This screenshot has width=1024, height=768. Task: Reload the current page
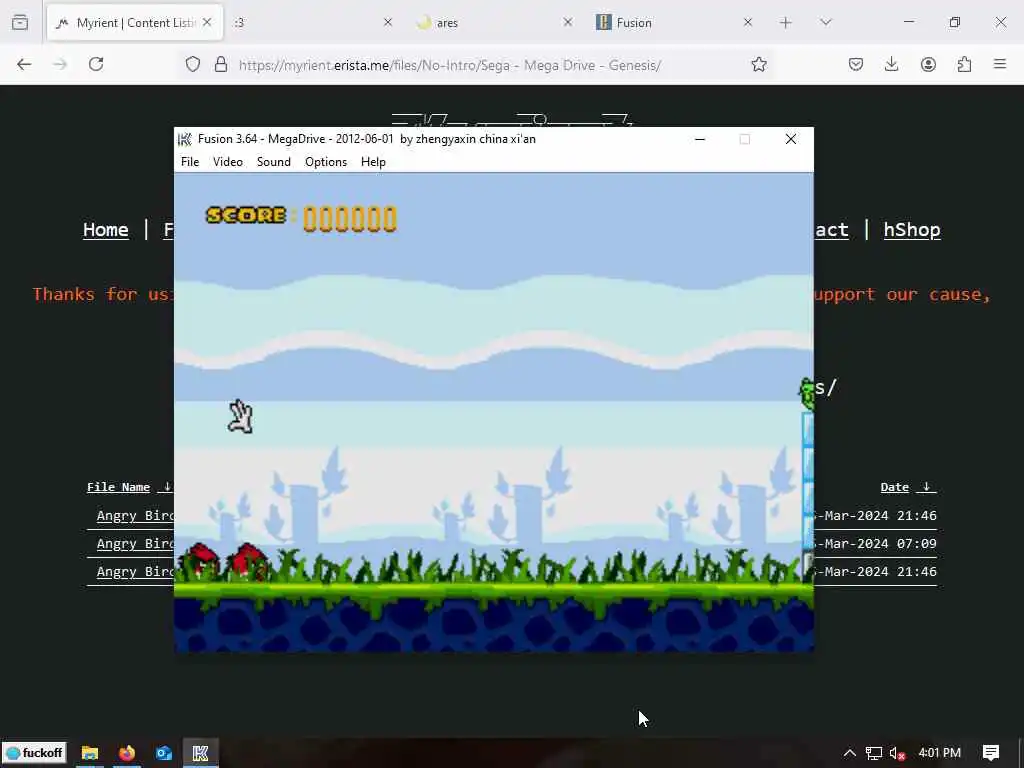[96, 64]
